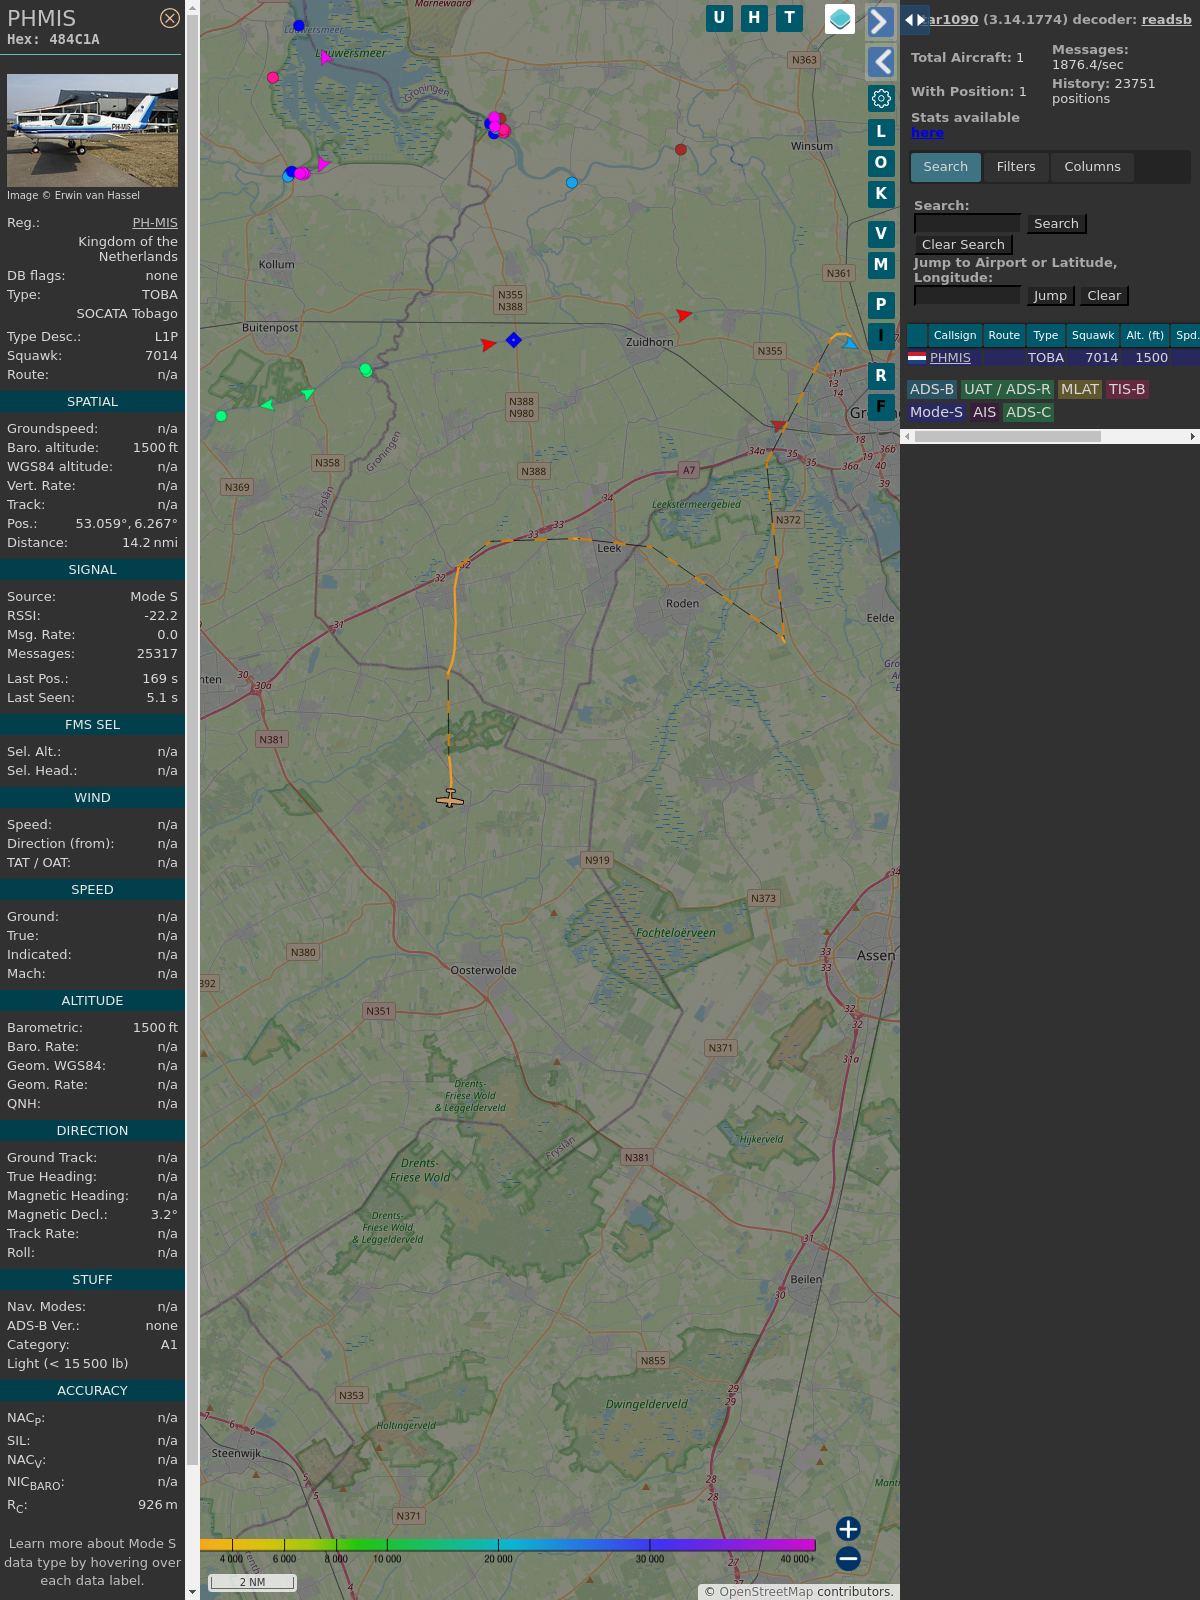Toggle the L labels button
1200x1600 pixels.
click(881, 132)
